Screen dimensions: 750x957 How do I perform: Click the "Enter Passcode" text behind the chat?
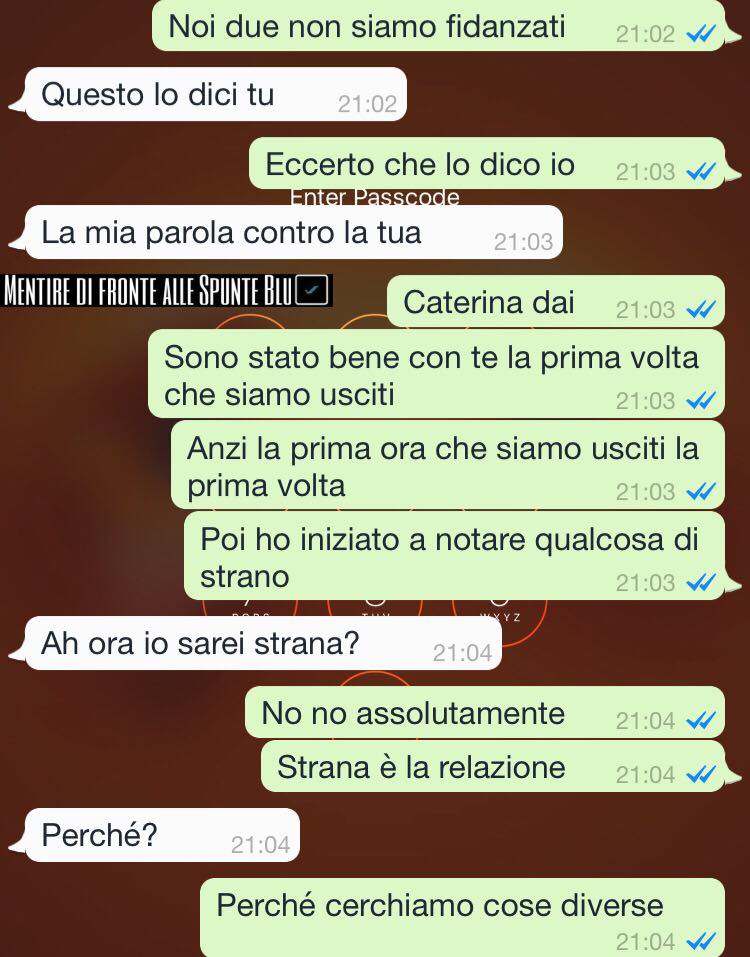pos(375,197)
